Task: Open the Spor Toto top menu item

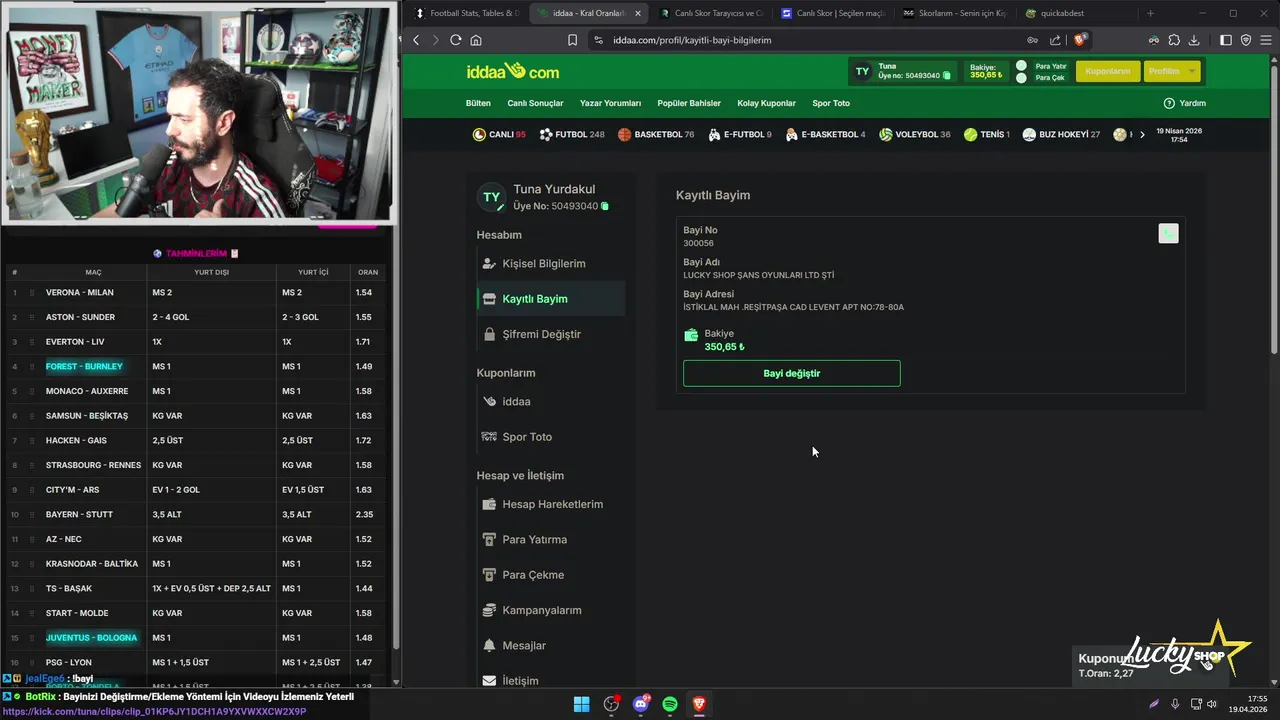Action: tap(831, 103)
